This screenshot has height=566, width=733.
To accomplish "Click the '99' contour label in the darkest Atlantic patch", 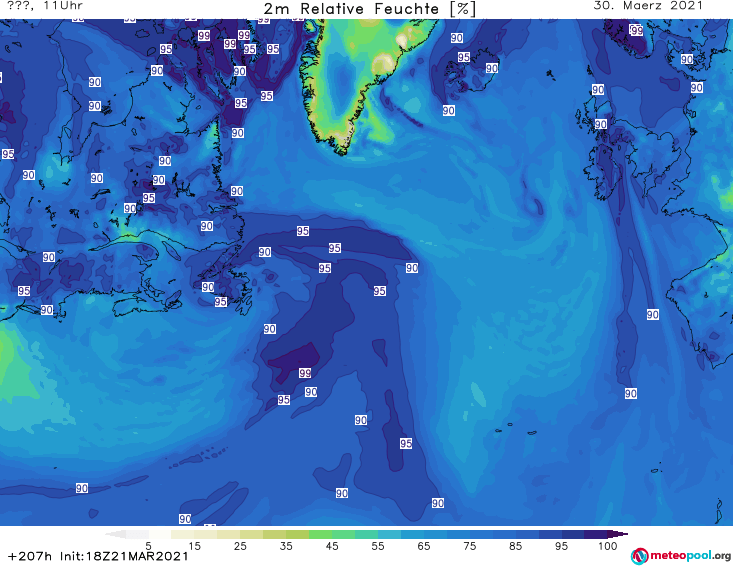I will tap(305, 373).
